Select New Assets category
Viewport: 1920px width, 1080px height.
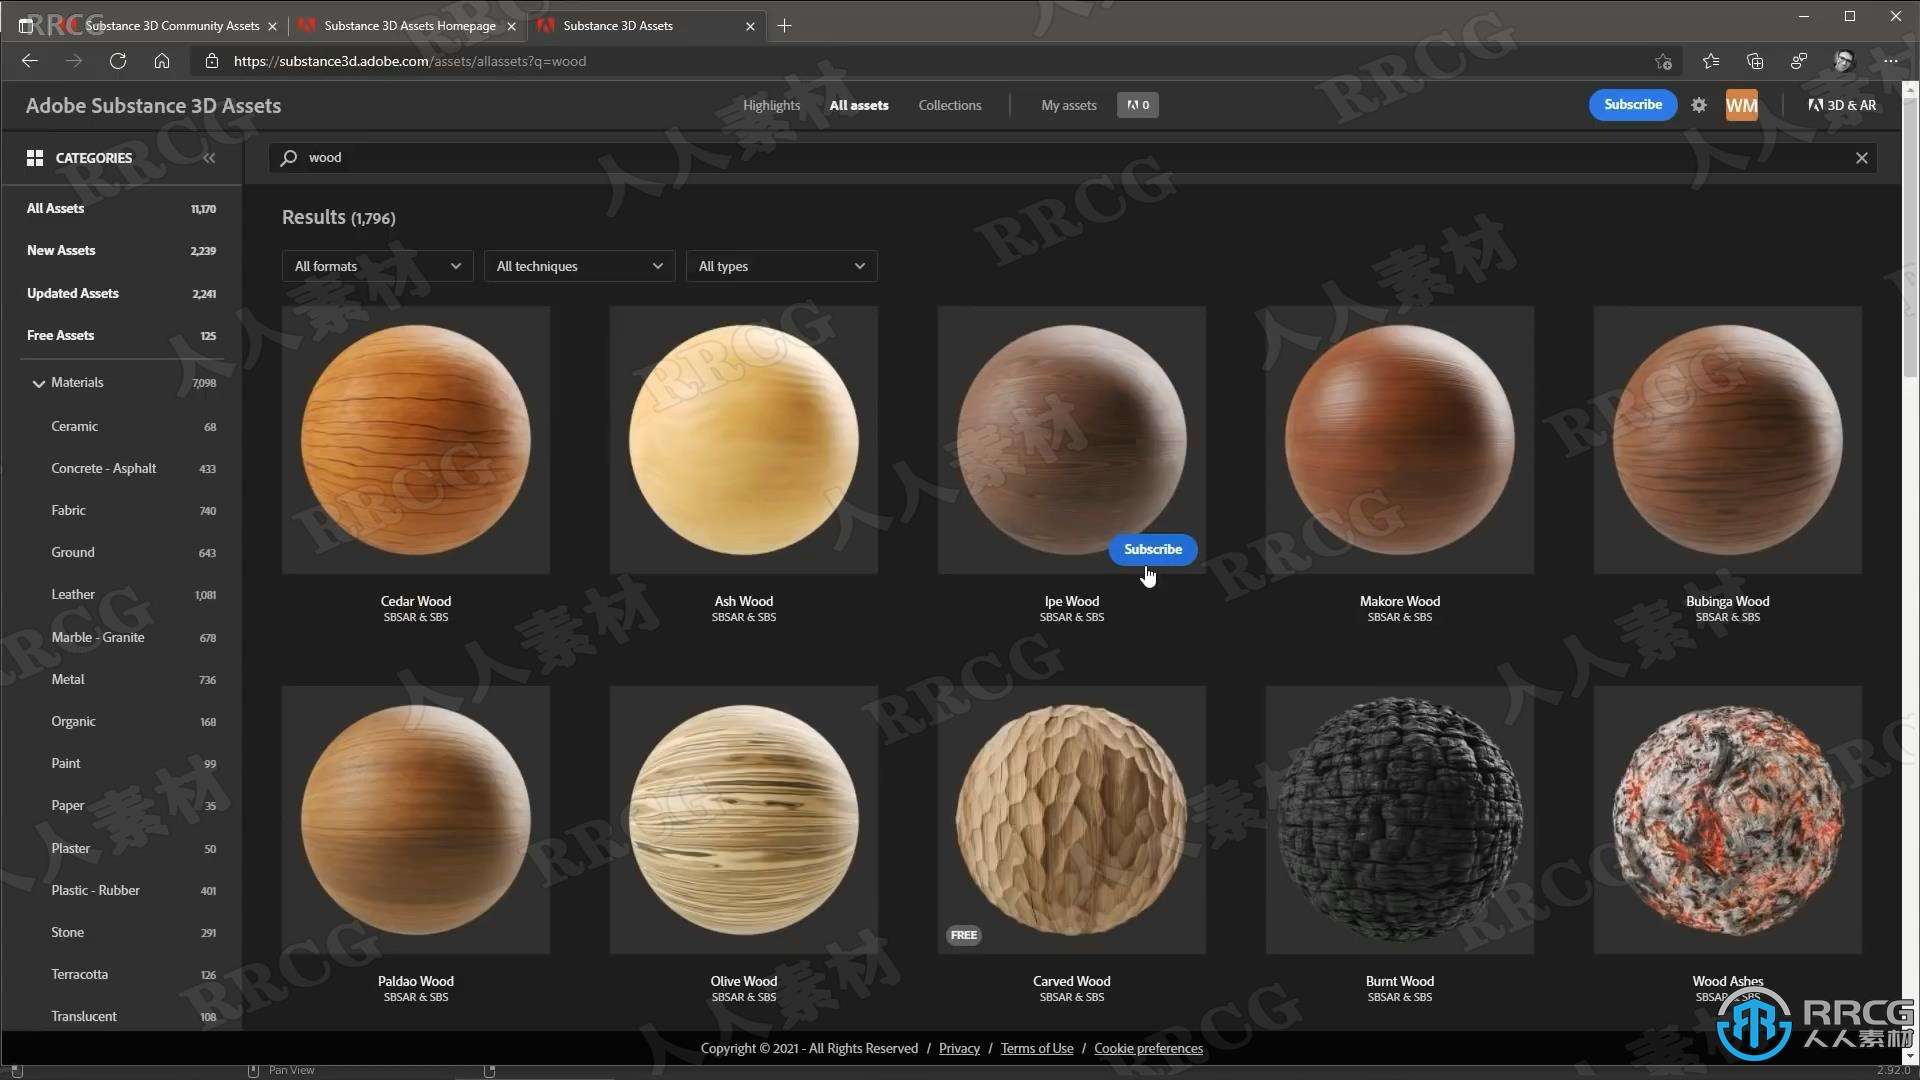(x=121, y=251)
